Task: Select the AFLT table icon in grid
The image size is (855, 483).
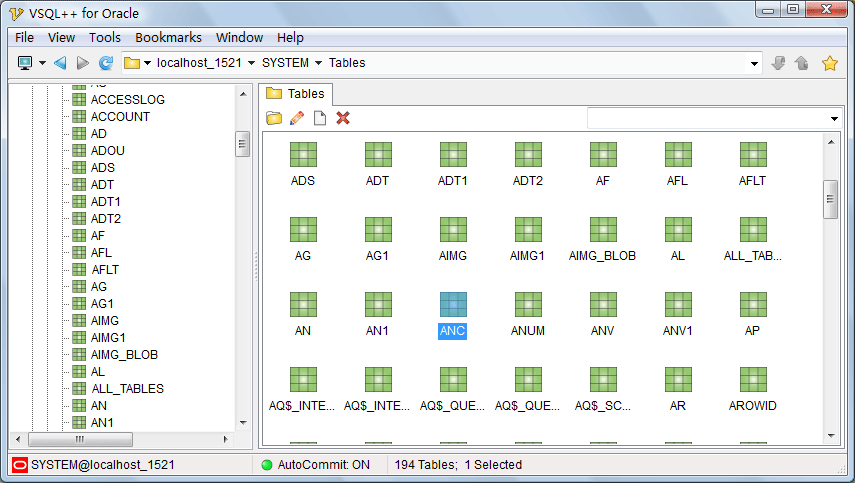Action: pyautogui.click(x=753, y=155)
